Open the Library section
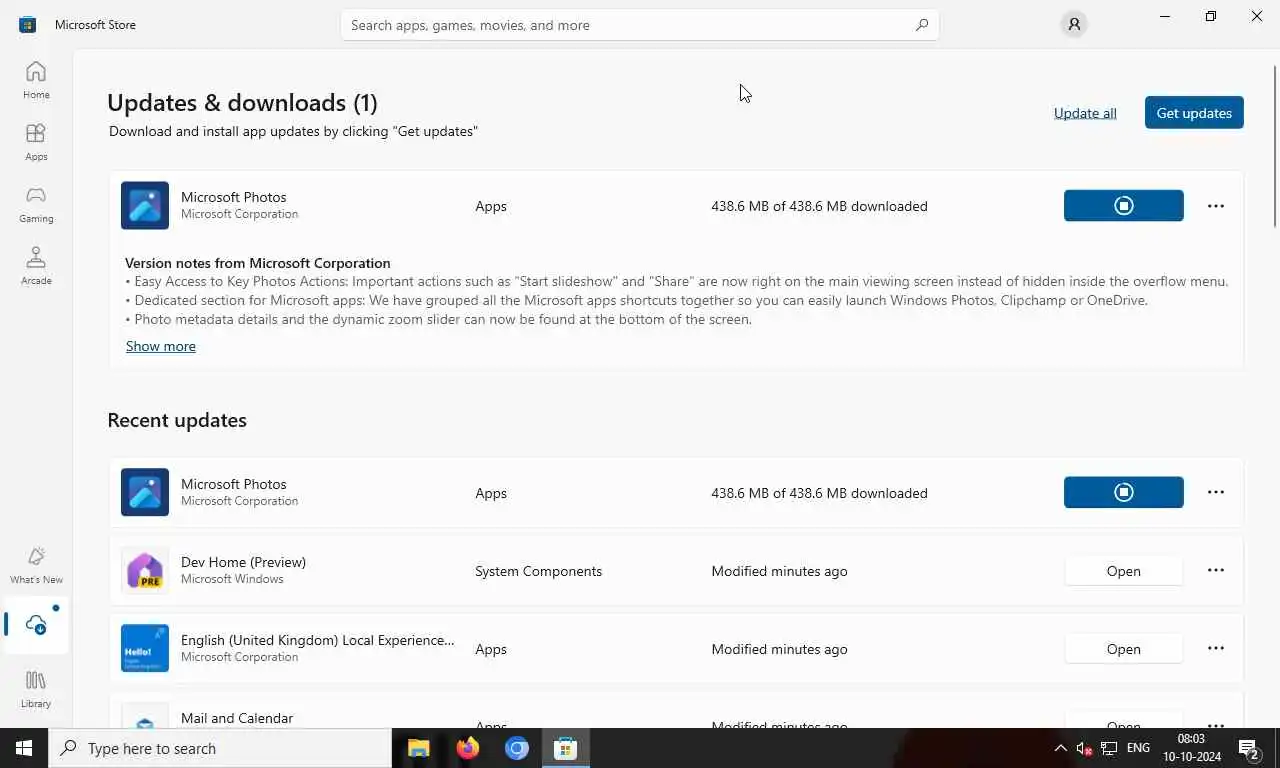The width and height of the screenshot is (1280, 768). point(36,689)
